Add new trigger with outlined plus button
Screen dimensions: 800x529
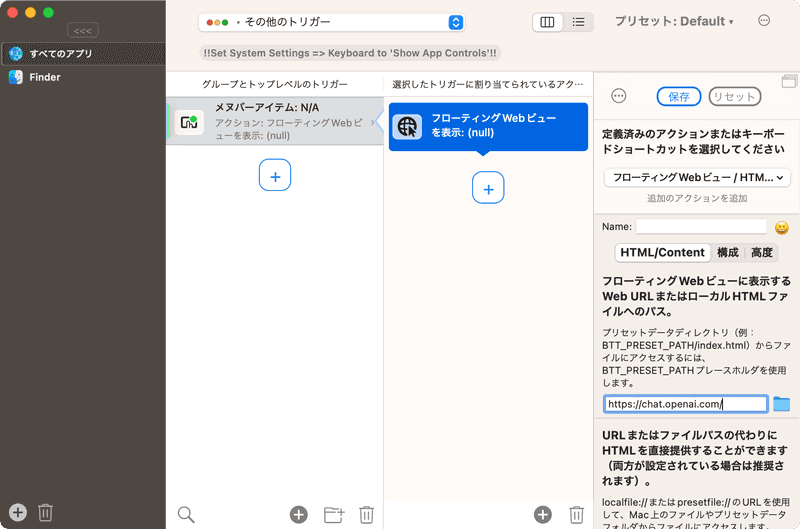(x=275, y=175)
